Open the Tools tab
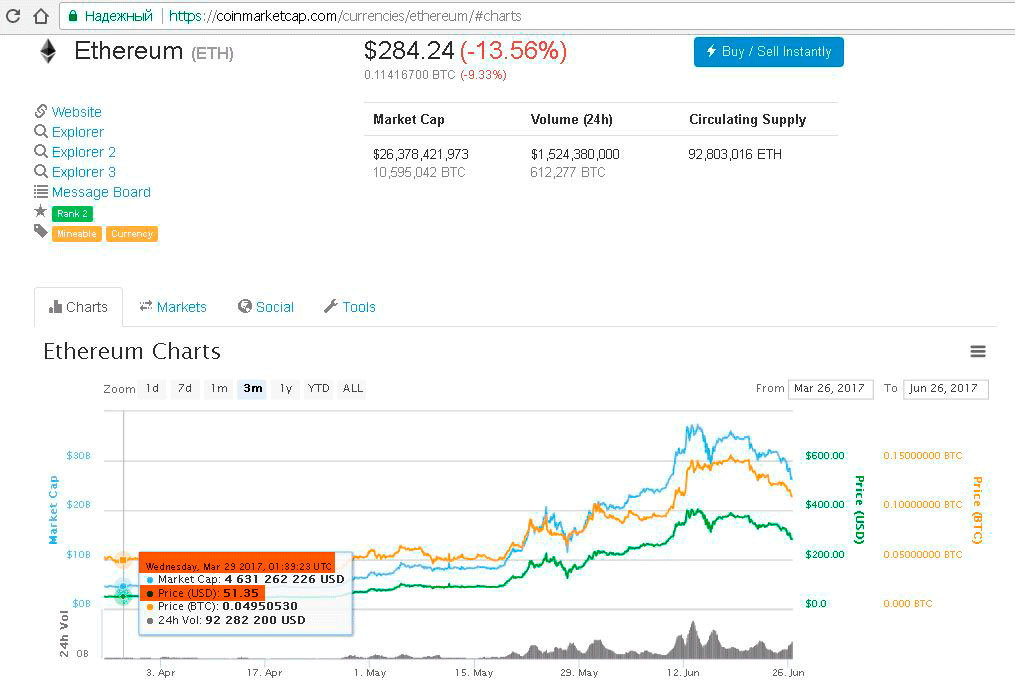Screen dimensions: 1015x687 point(350,307)
